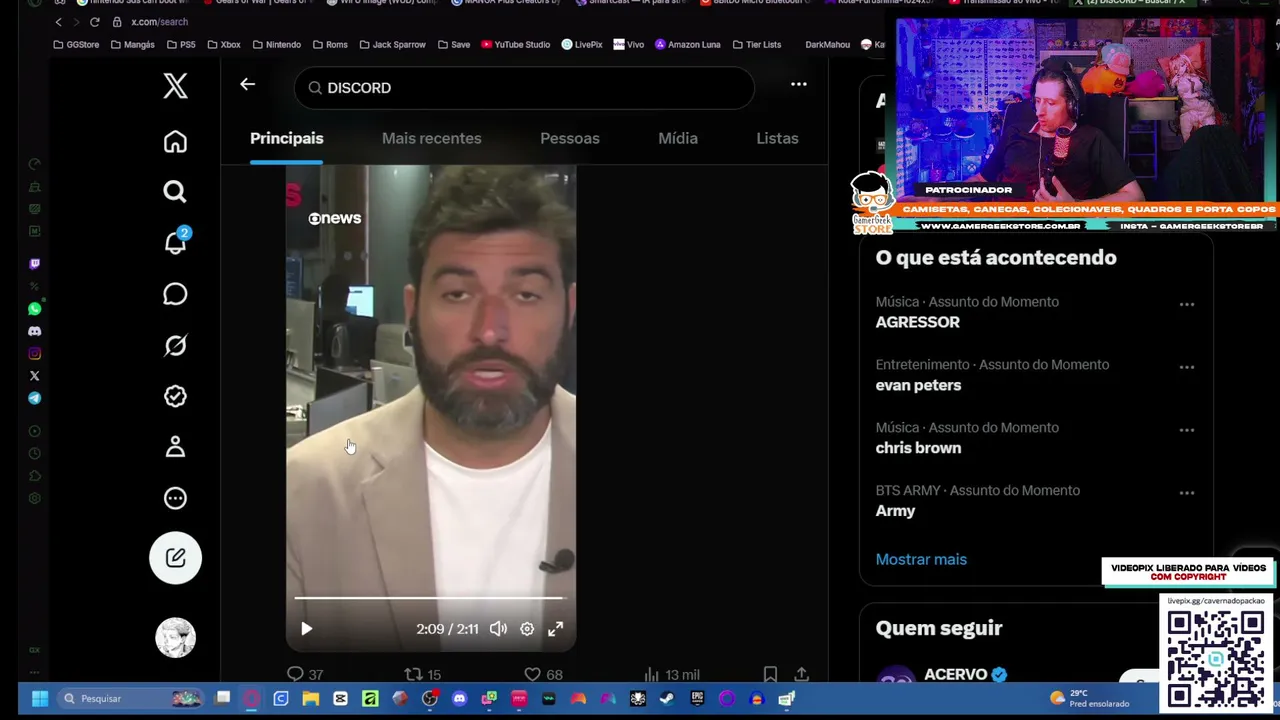Open the account avatar menu

coord(175,637)
